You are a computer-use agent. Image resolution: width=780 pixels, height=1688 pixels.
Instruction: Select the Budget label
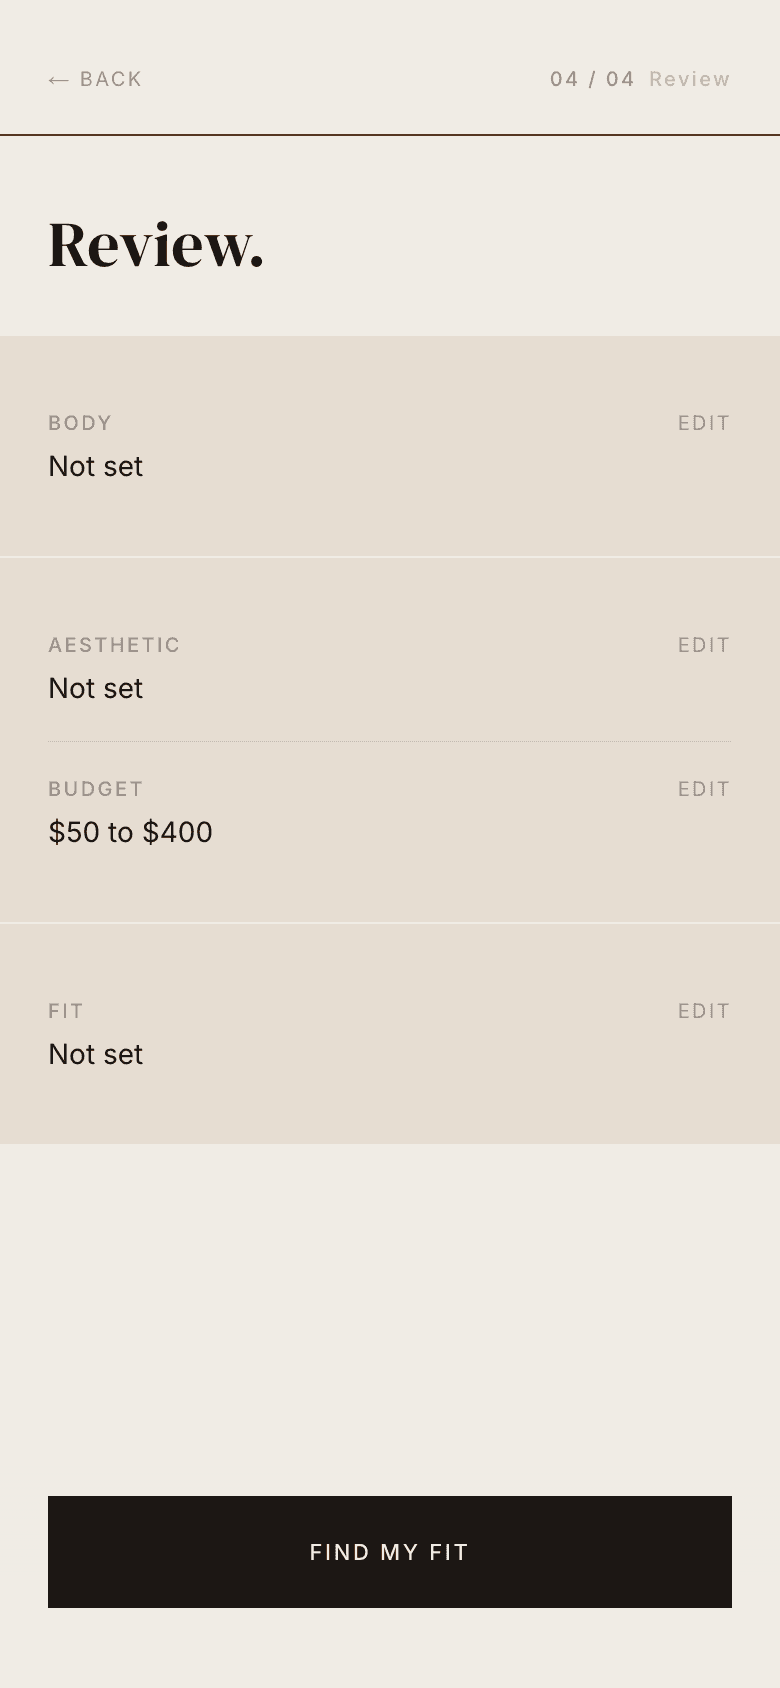(x=96, y=789)
